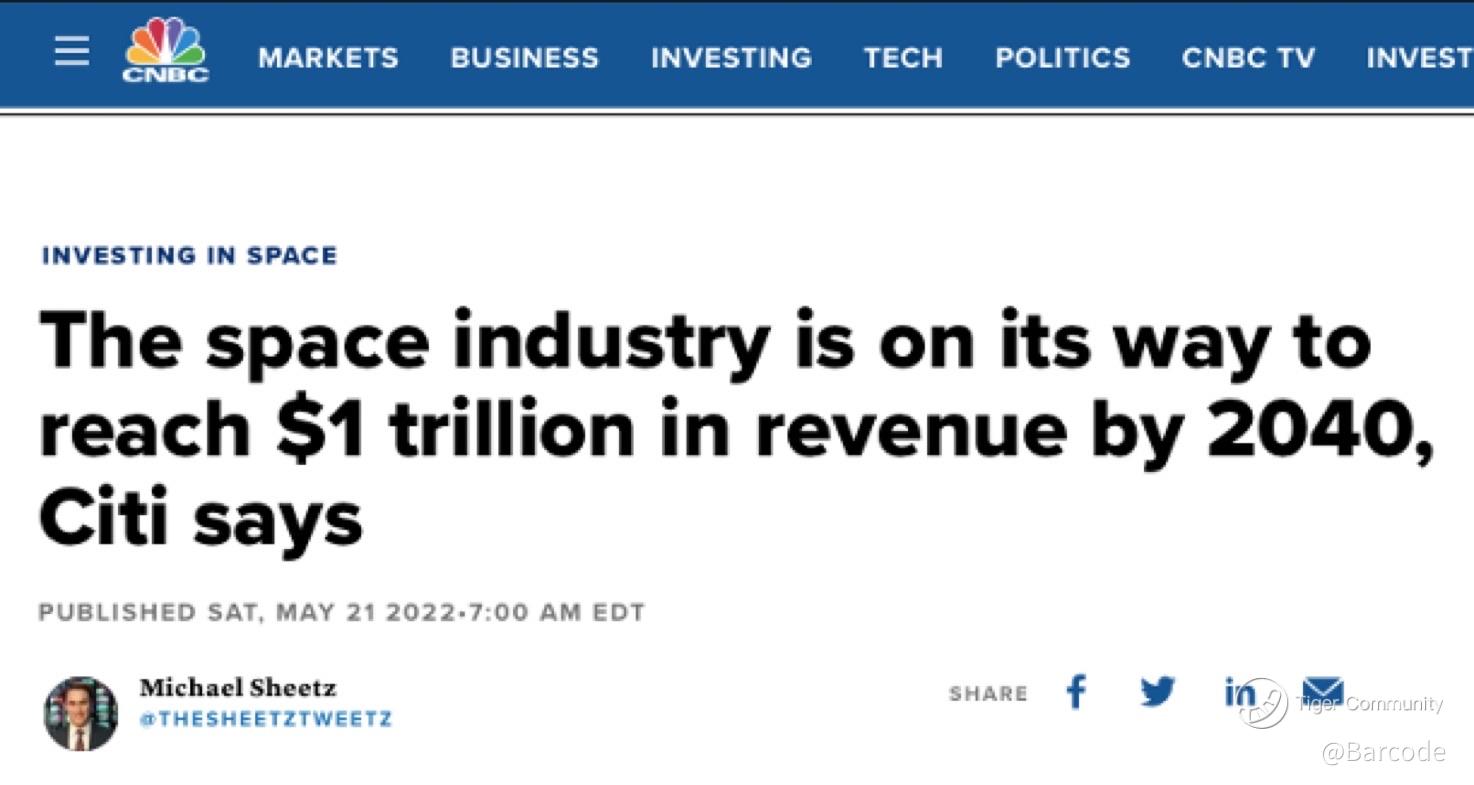
Task: Share article on Facebook
Action: (x=1075, y=691)
